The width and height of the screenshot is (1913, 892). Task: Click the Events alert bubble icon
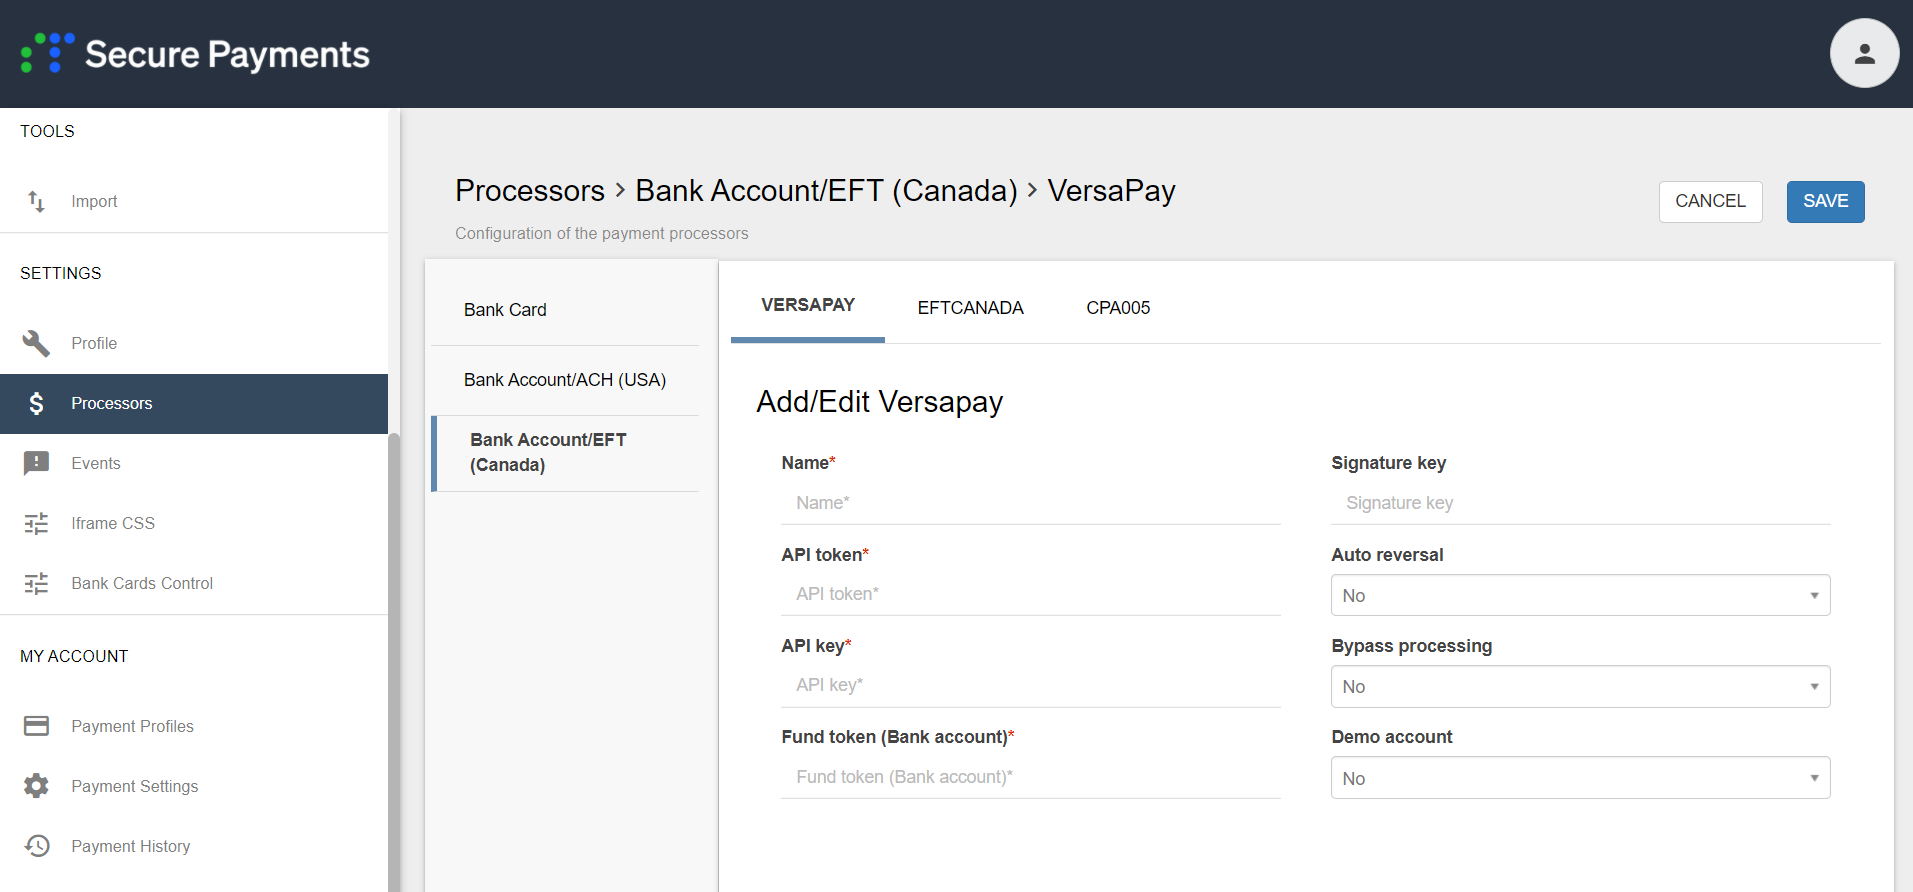(x=36, y=463)
